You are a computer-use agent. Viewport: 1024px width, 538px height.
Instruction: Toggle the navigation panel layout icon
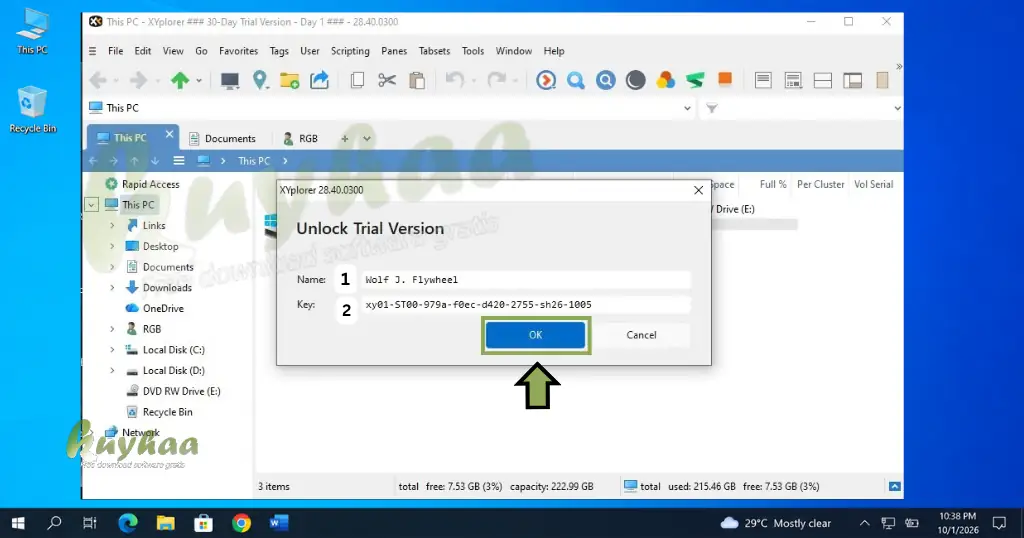852,80
